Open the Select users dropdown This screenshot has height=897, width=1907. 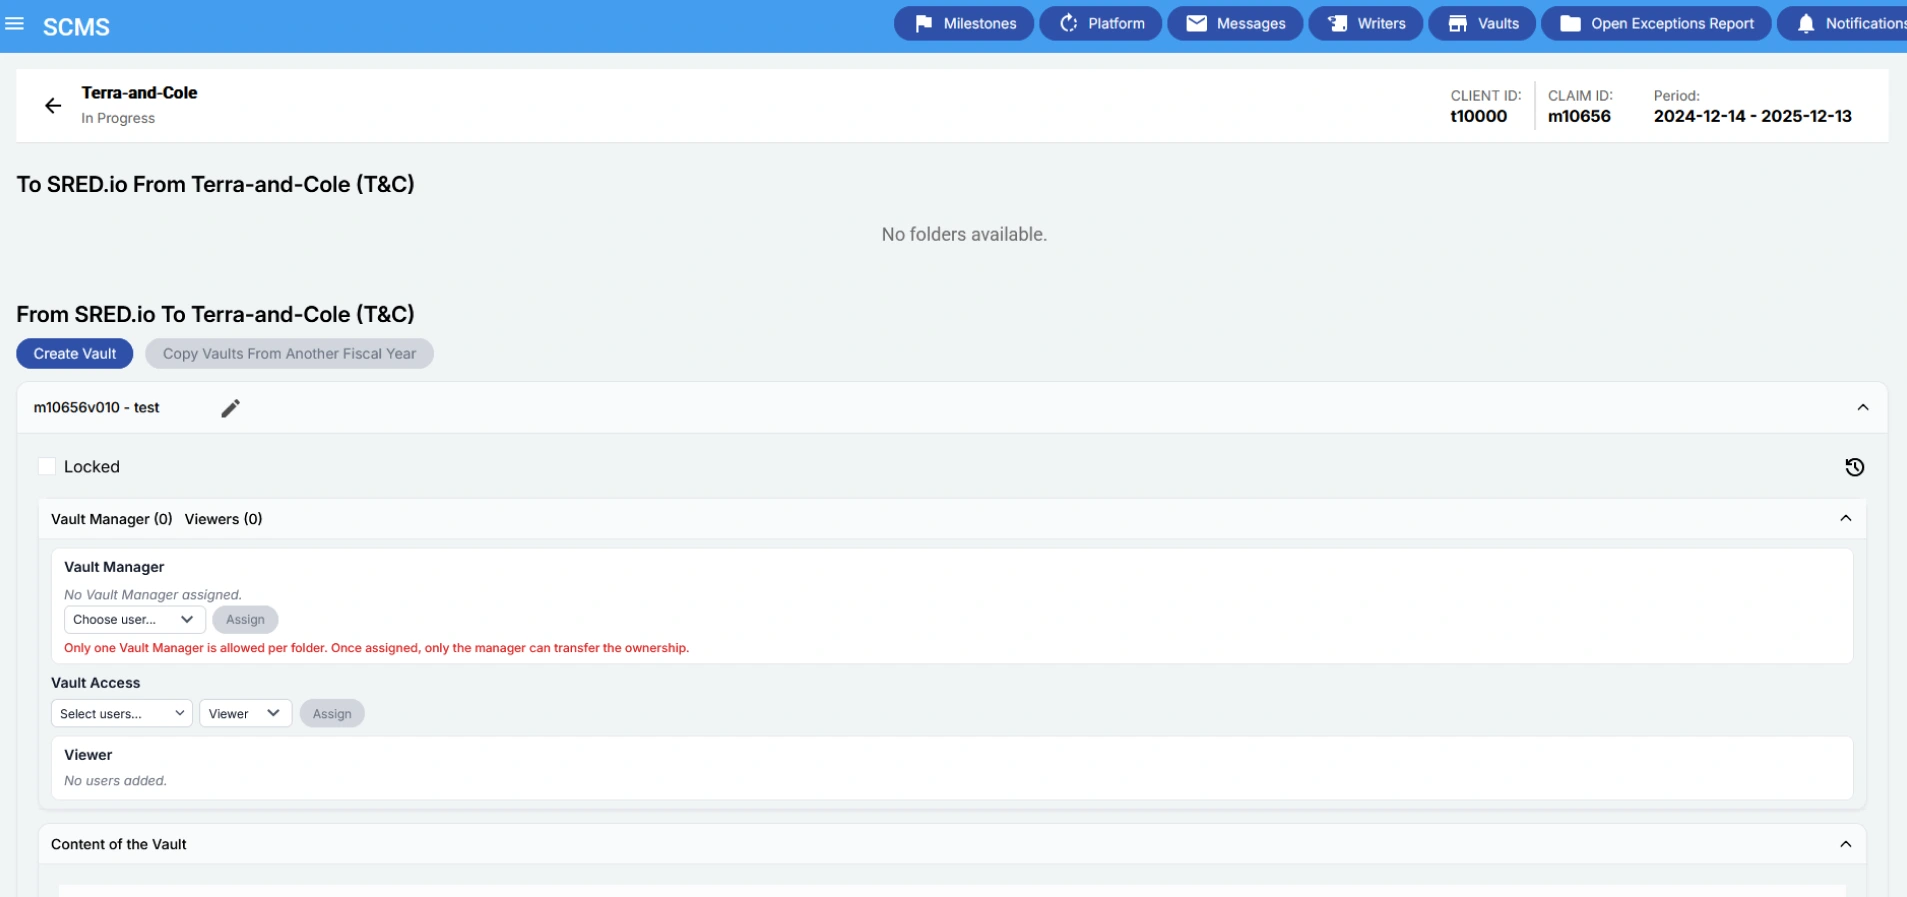[122, 713]
